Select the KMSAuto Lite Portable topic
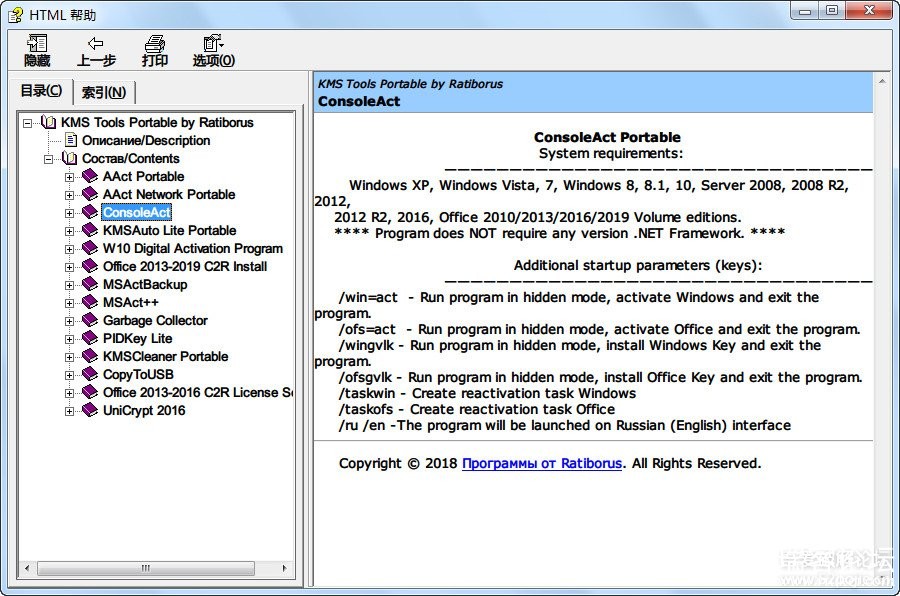 tap(169, 230)
